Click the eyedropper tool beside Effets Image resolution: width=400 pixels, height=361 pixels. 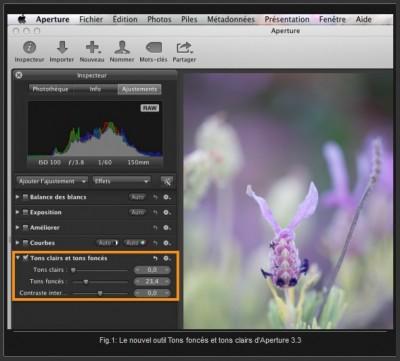[x=167, y=181]
